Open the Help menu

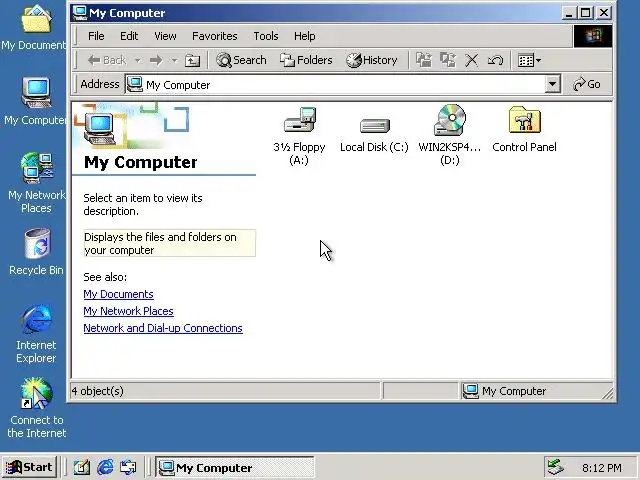(304, 36)
